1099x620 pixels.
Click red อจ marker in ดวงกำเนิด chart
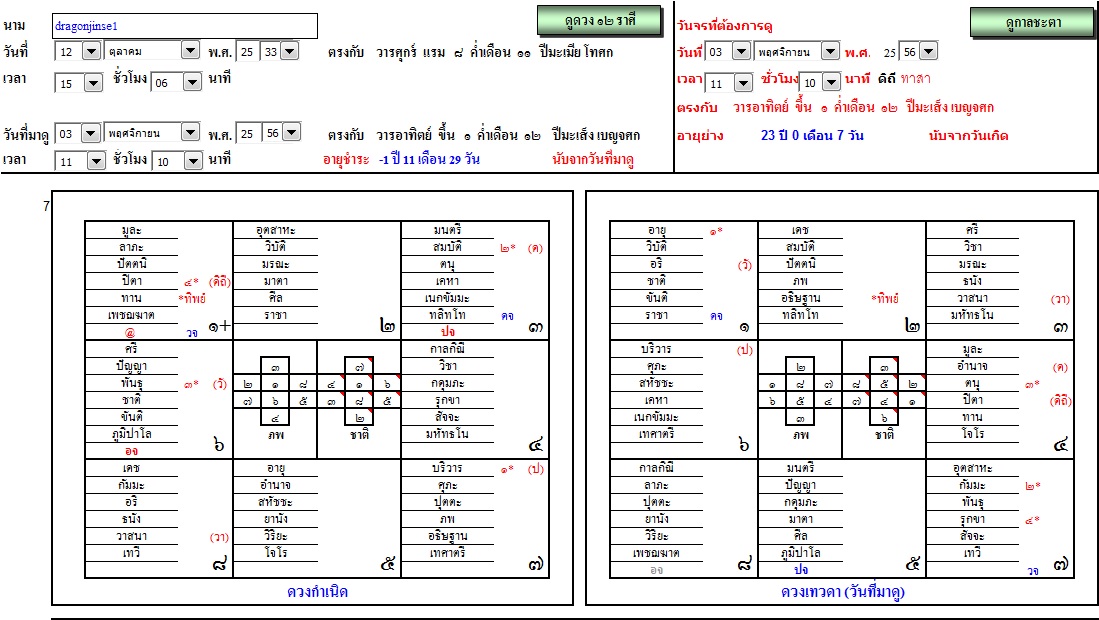(131, 452)
